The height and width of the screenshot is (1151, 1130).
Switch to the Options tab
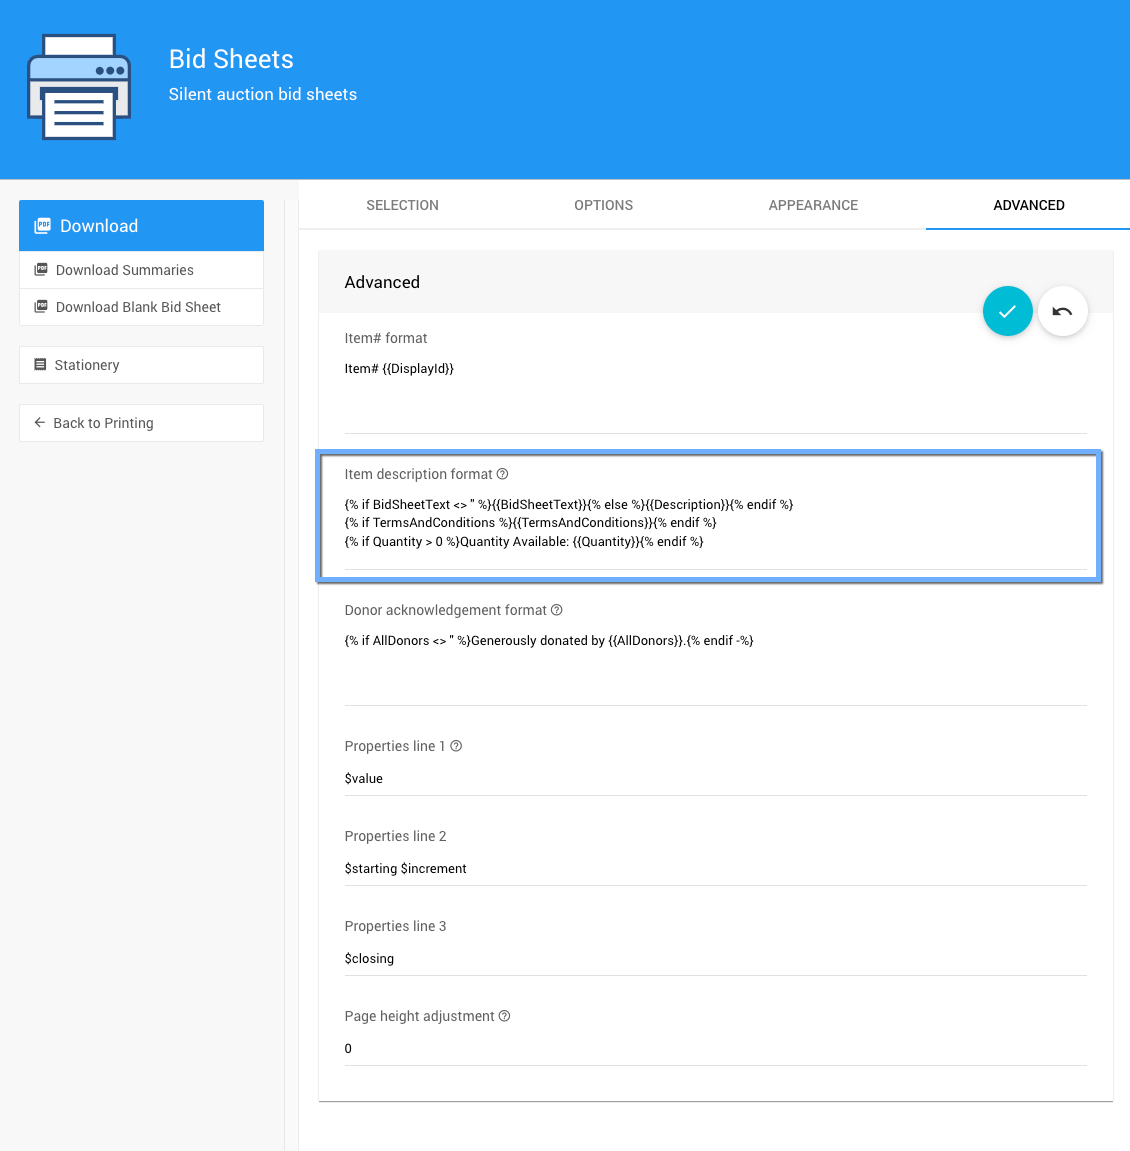point(603,205)
